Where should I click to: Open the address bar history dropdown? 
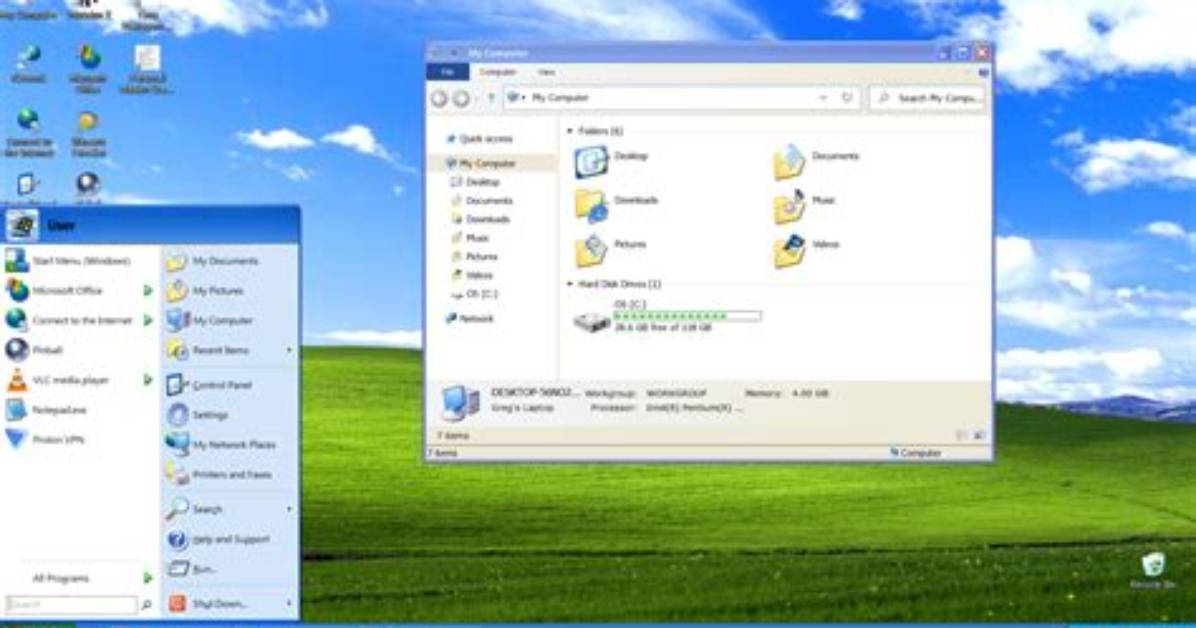click(x=823, y=98)
